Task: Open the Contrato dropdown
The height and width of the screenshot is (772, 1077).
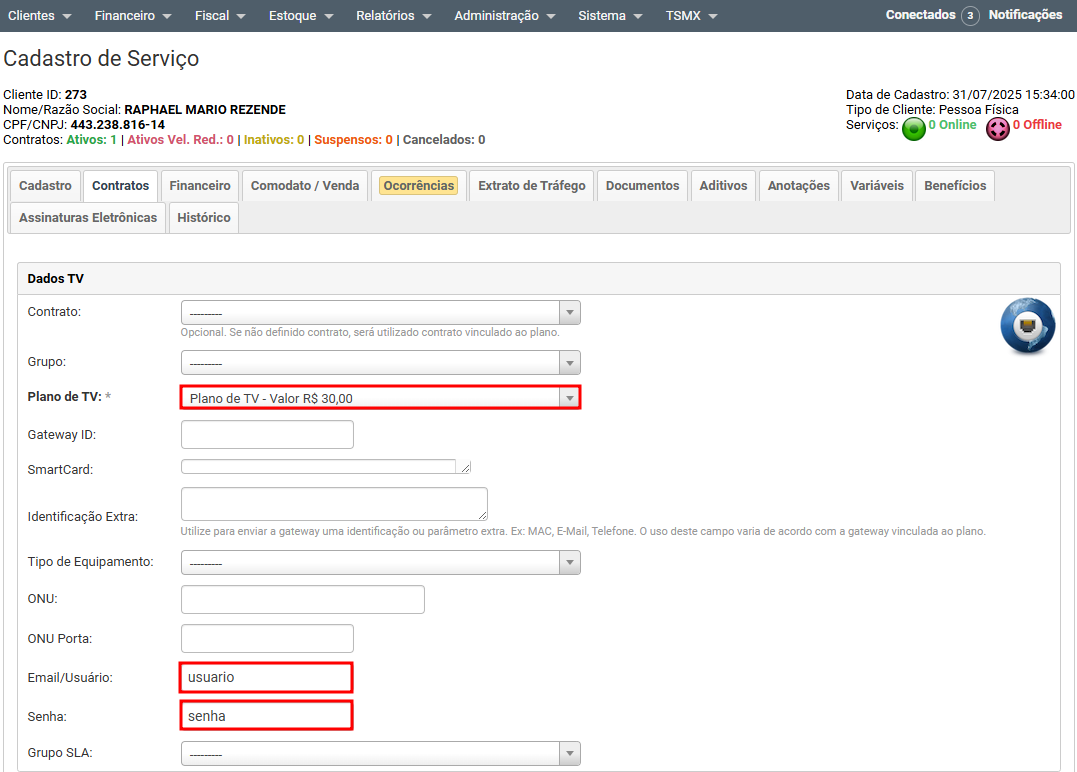Action: 380,313
